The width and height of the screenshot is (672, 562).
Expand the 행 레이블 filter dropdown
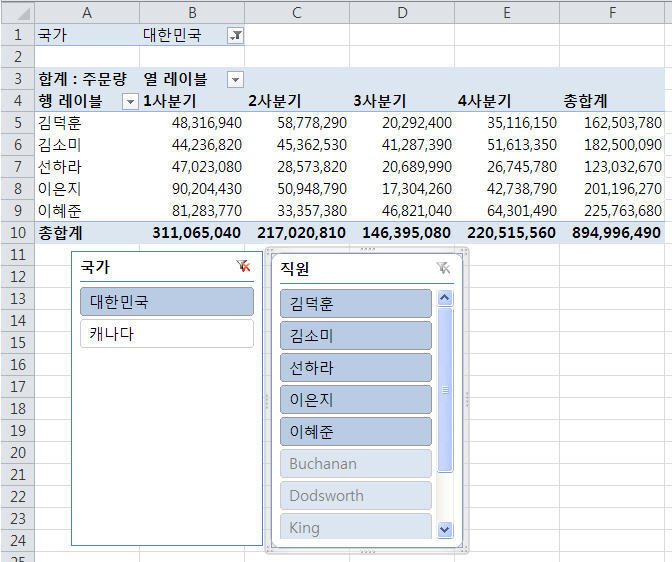pyautogui.click(x=130, y=101)
